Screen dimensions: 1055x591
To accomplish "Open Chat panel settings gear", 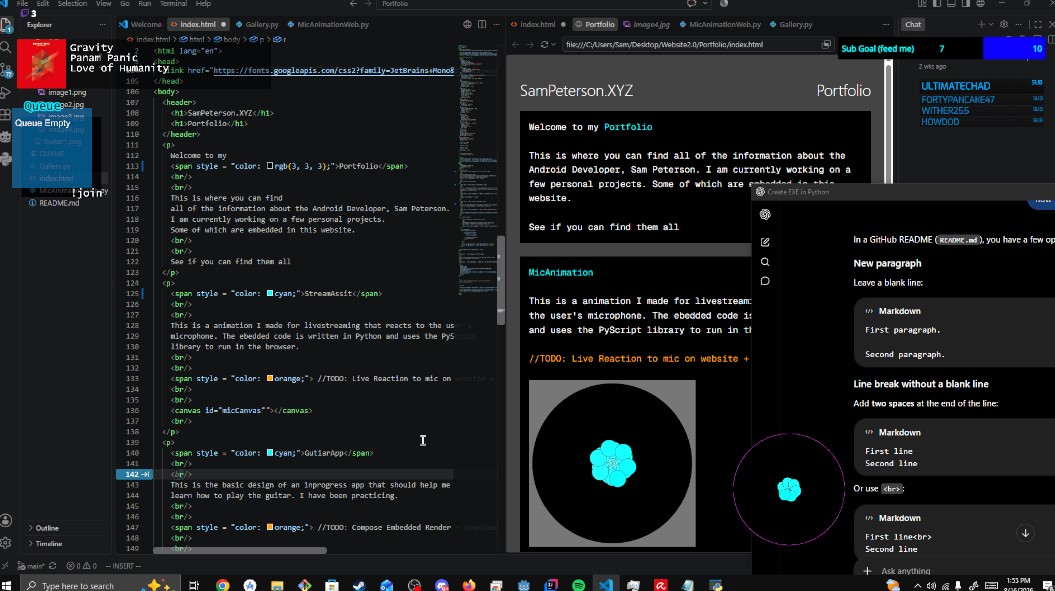I will pos(1003,24).
